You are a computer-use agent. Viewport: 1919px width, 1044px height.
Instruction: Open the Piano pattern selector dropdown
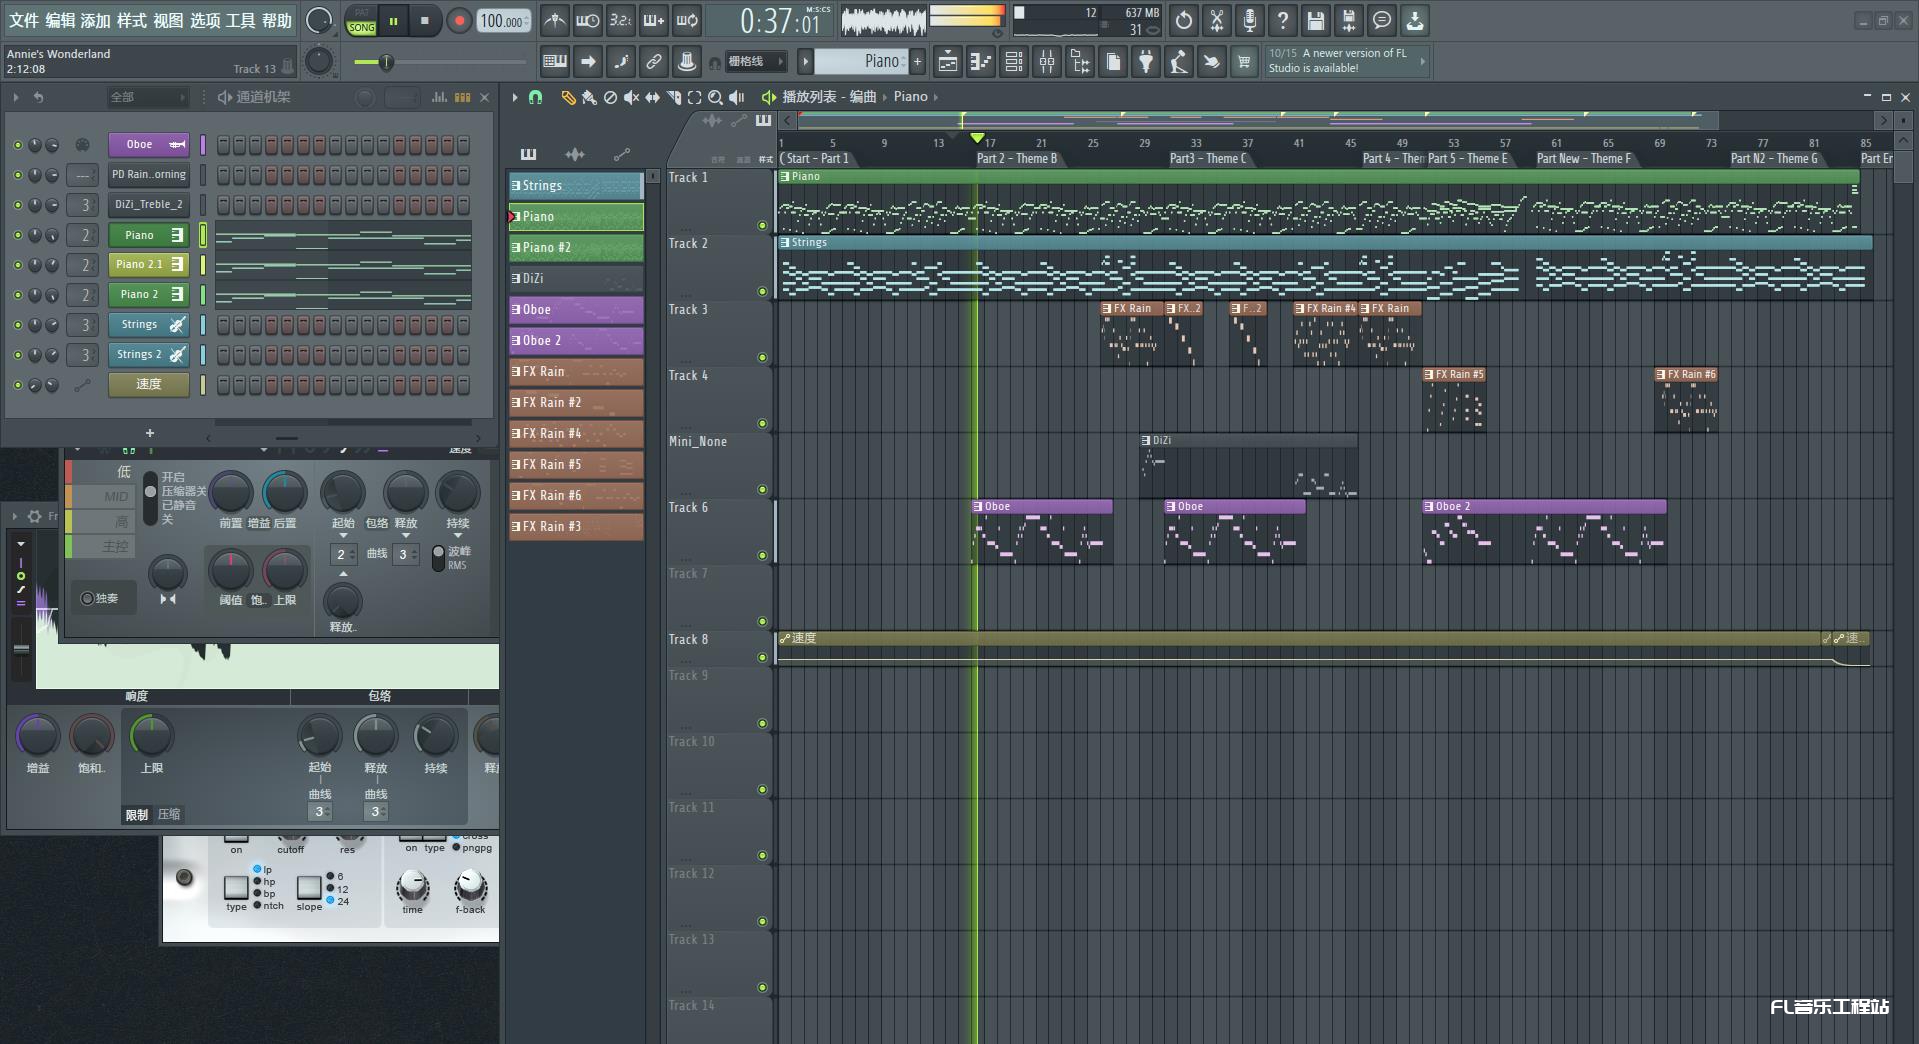[861, 61]
